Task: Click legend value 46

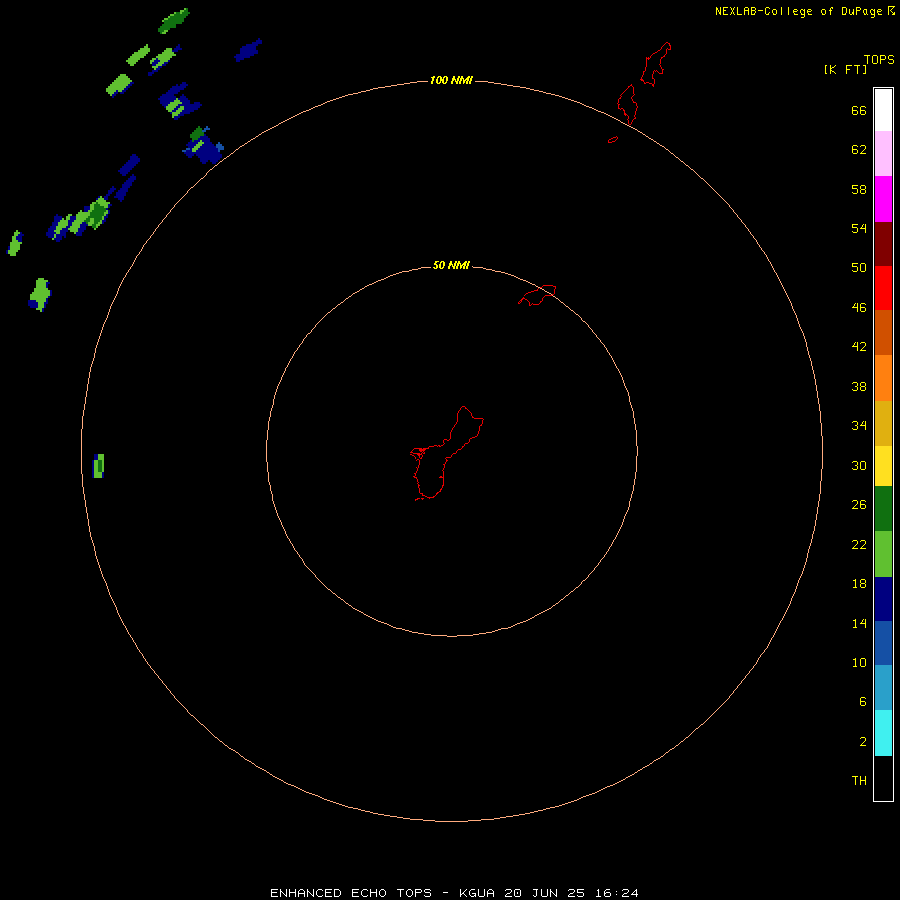Action: pos(859,308)
